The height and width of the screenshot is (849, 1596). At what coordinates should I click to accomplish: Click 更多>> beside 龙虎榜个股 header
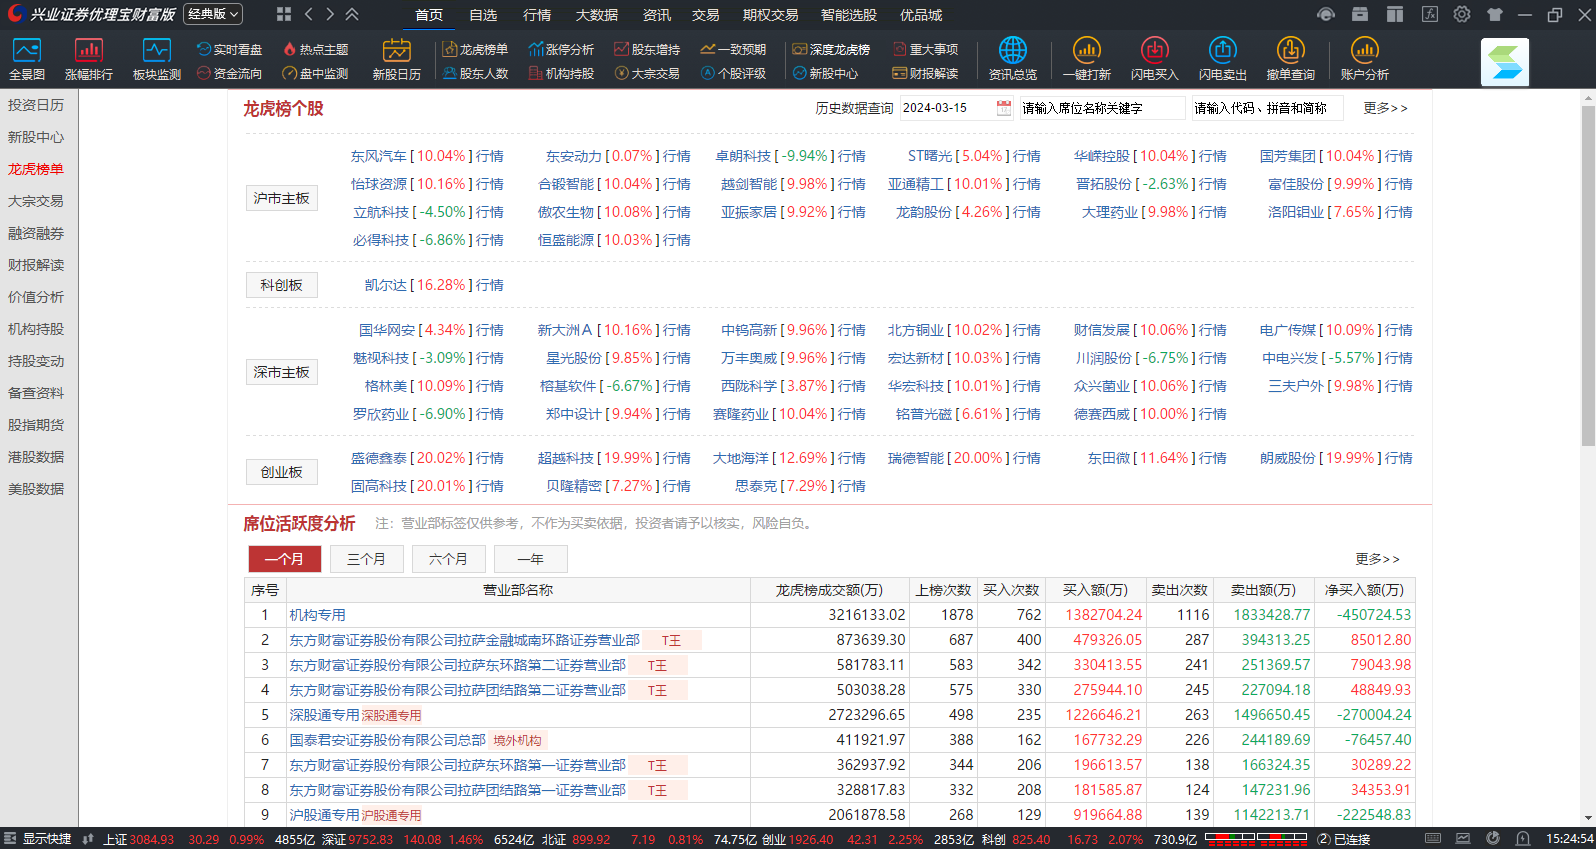point(1385,108)
